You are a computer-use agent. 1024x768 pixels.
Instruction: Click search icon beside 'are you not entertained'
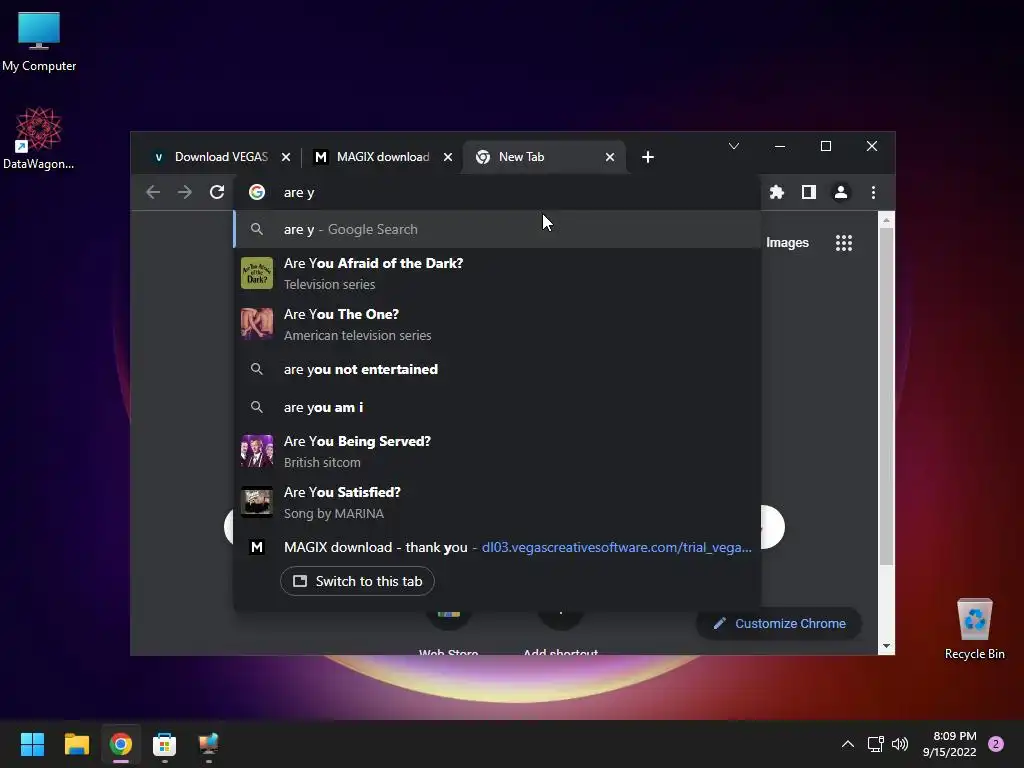tap(257, 369)
